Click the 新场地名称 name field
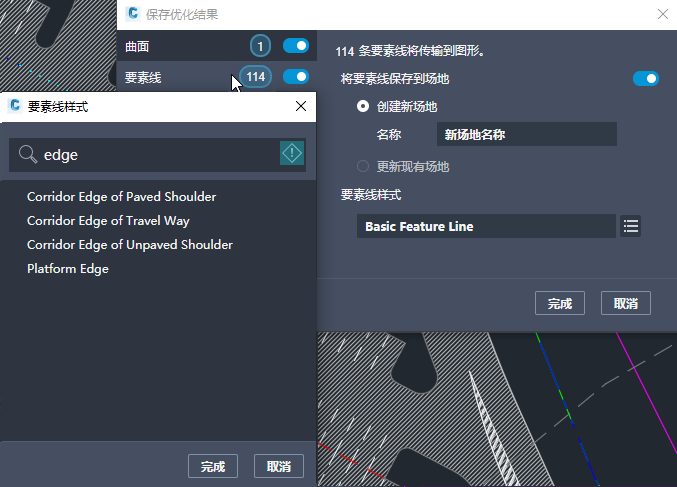The height and width of the screenshot is (487, 677). tap(527, 134)
